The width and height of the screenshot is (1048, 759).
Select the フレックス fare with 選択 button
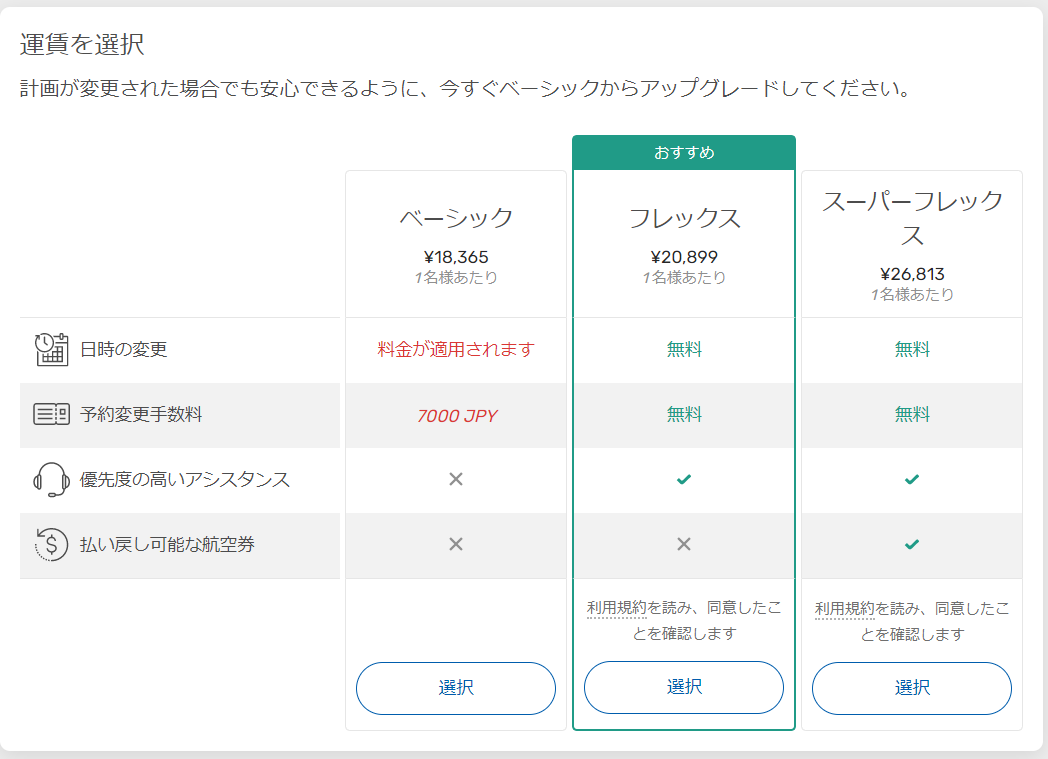tap(684, 687)
